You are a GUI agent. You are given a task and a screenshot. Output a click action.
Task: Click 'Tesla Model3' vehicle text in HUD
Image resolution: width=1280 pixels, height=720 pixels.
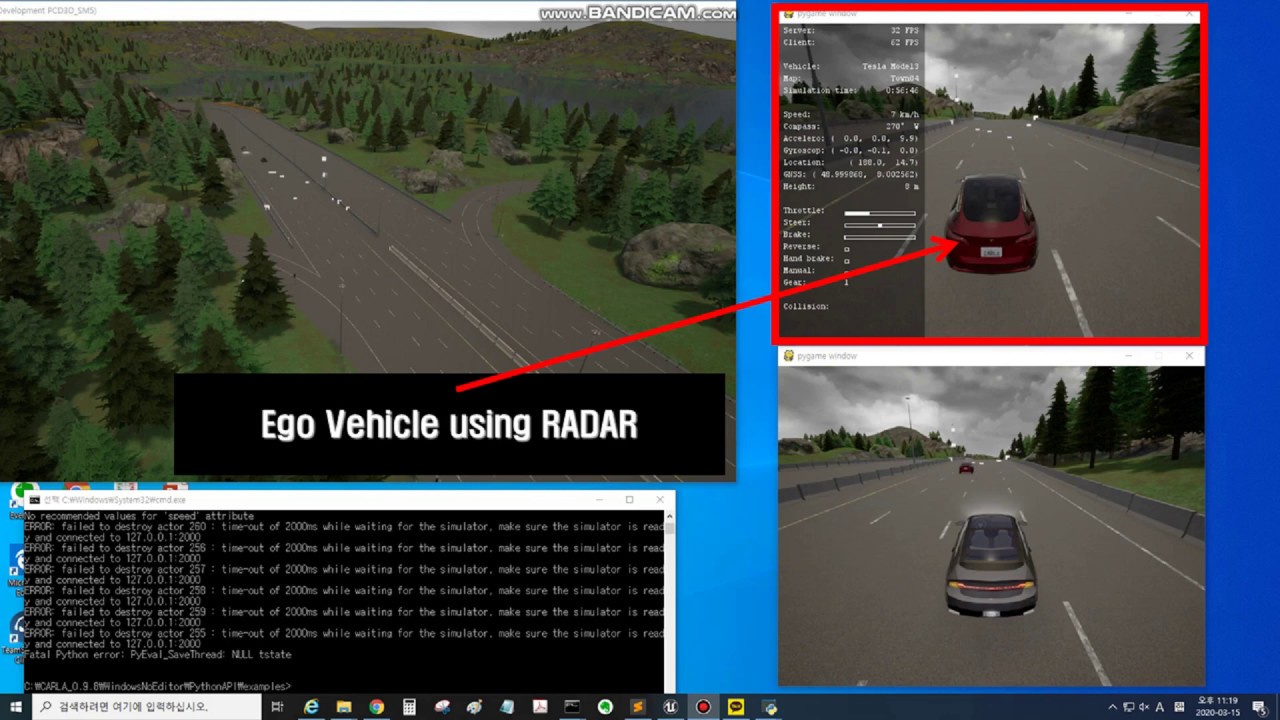click(x=890, y=66)
